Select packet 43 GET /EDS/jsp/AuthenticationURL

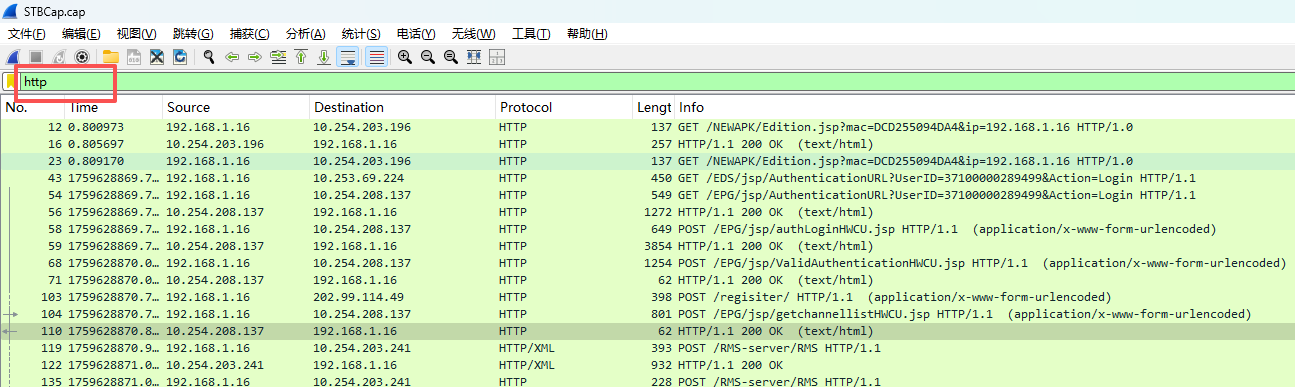coord(647,178)
